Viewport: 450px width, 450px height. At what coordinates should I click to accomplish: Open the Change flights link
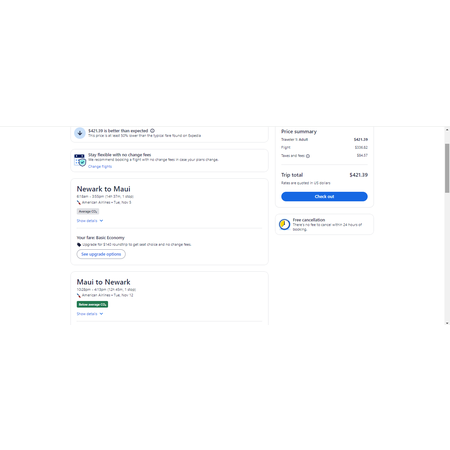(100, 166)
